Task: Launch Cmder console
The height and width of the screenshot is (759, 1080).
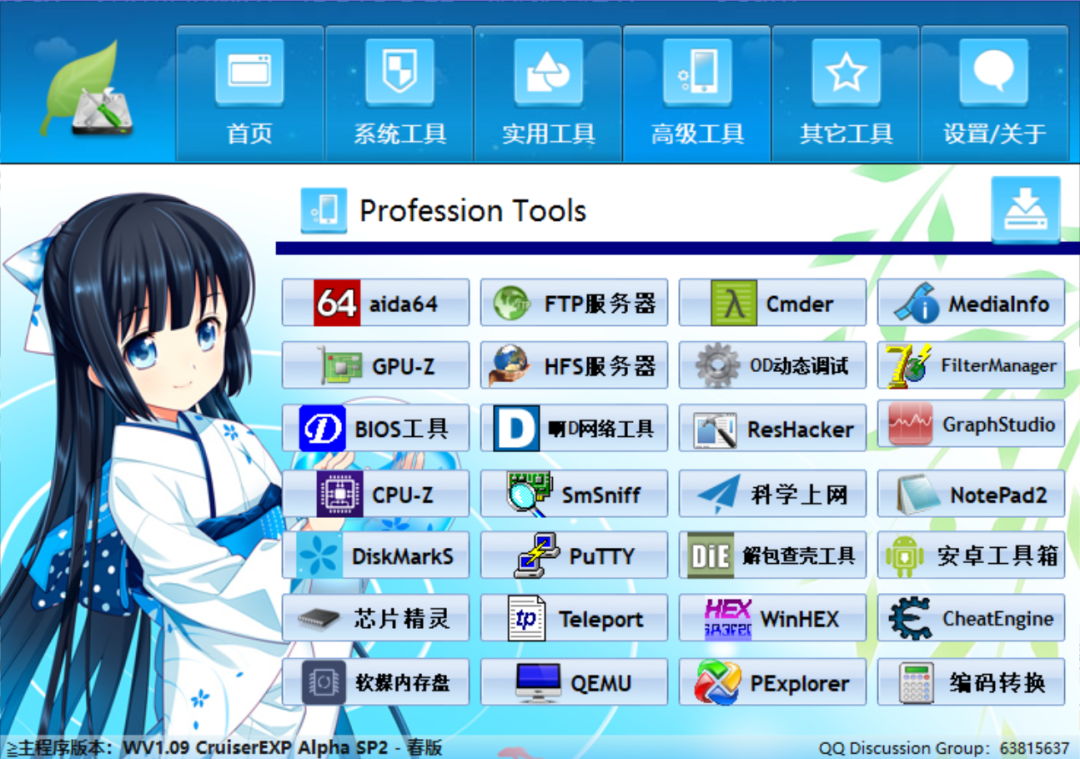Action: click(x=772, y=302)
